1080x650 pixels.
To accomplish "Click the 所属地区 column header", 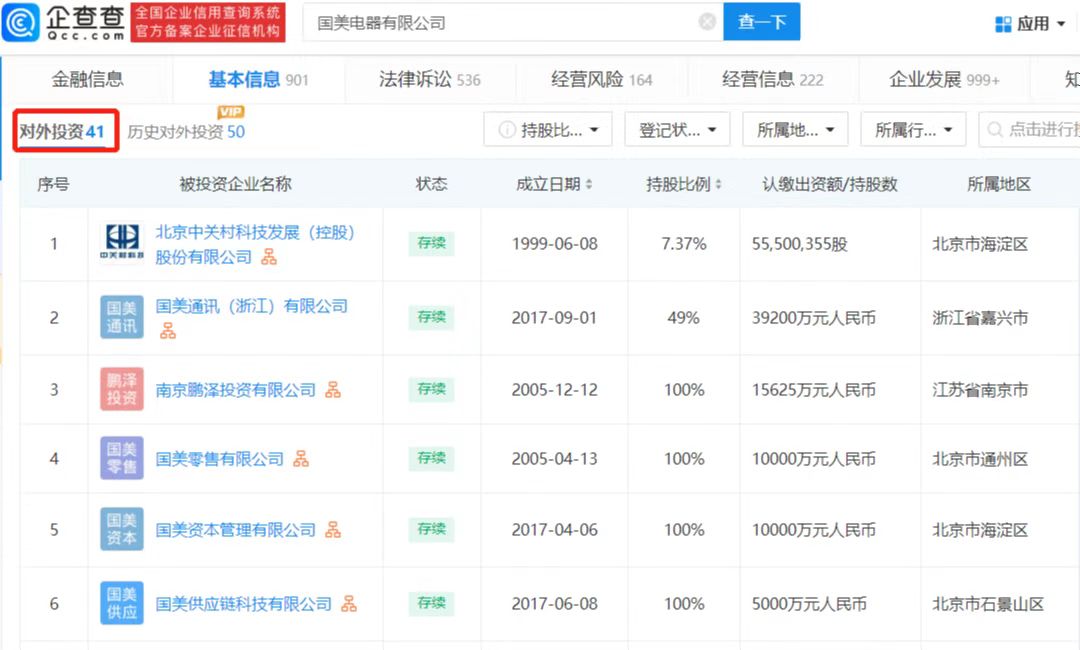I will (999, 185).
